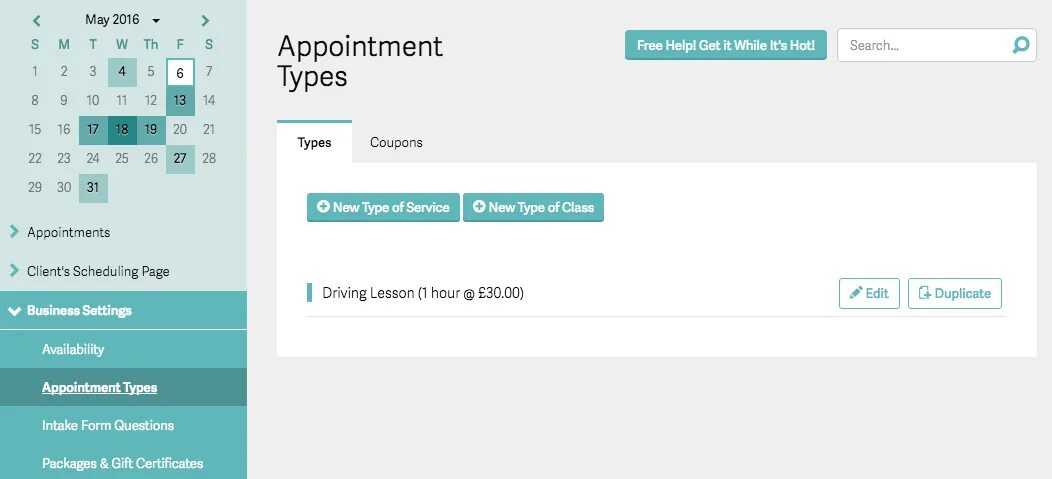Go to next month in calendar
The width and height of the screenshot is (1052, 479).
[206, 20]
